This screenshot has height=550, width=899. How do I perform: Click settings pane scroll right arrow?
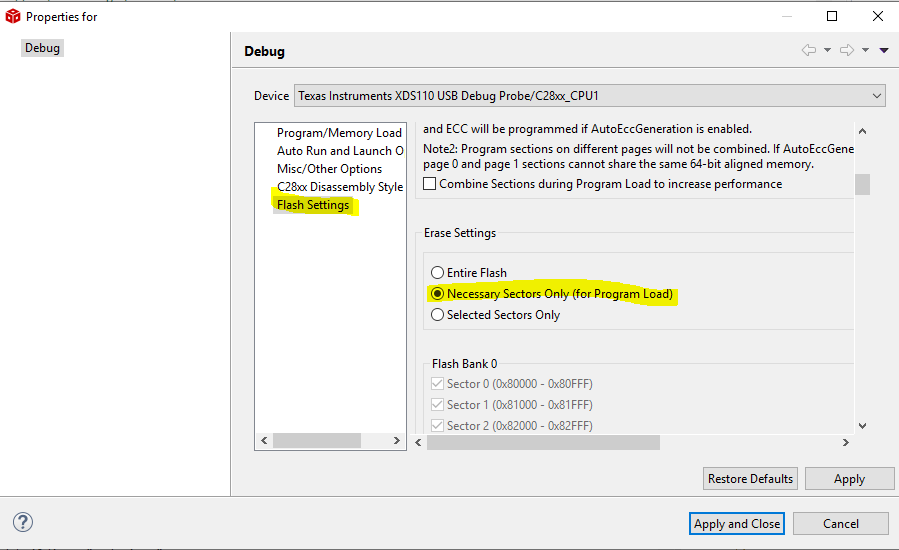(x=846, y=442)
